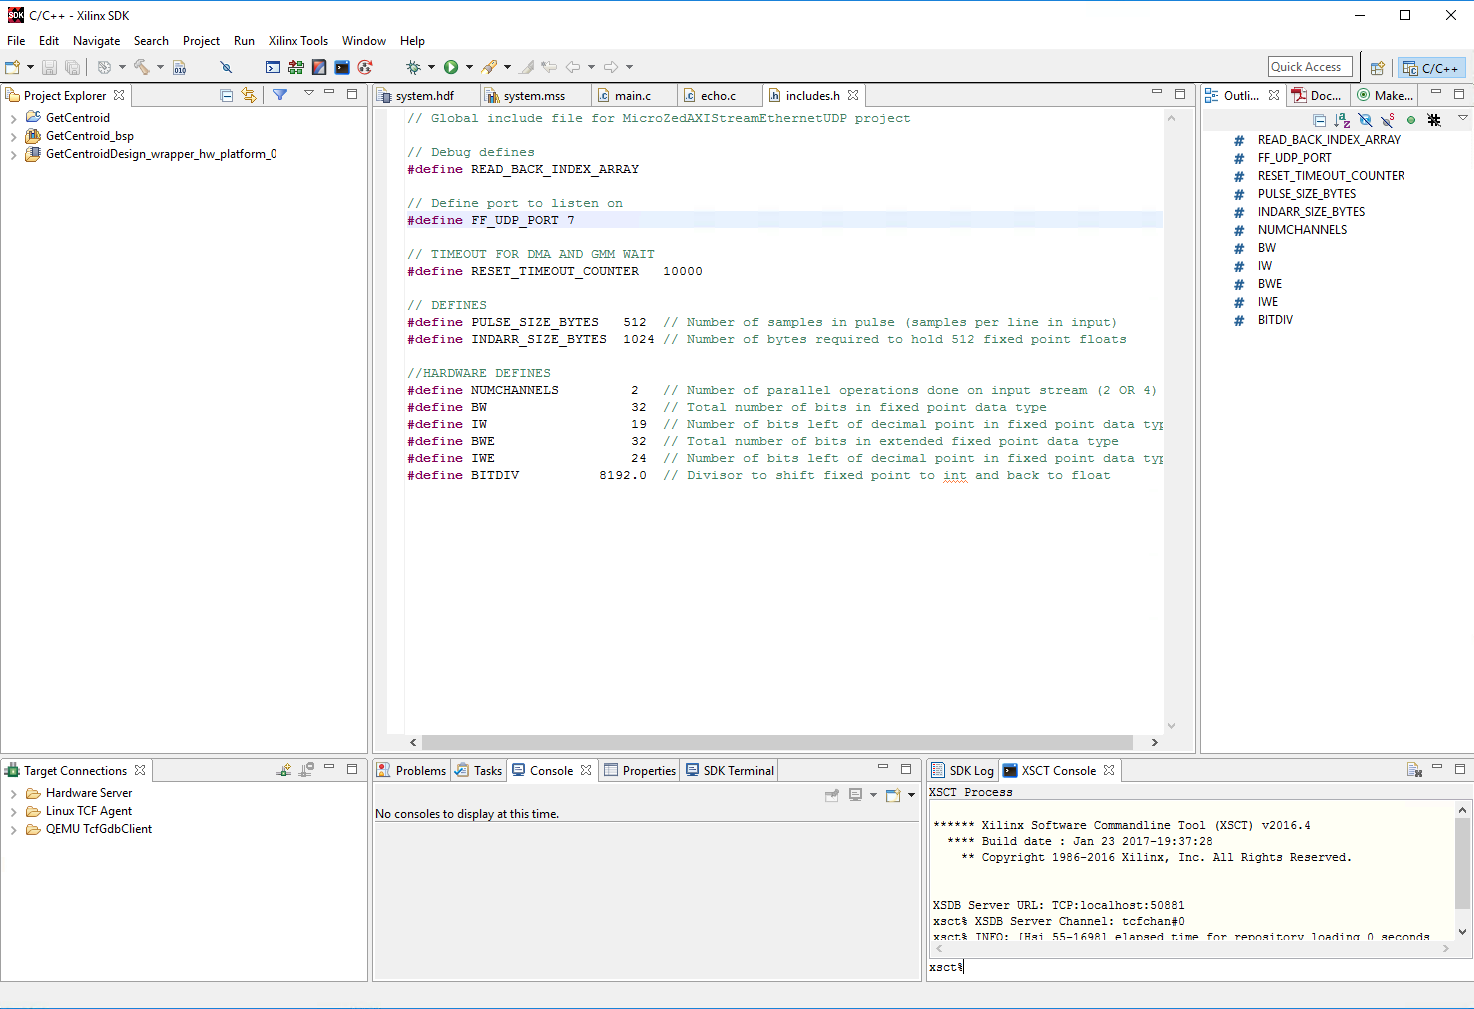
Task: Close the includes.h editor tab
Action: [x=853, y=95]
